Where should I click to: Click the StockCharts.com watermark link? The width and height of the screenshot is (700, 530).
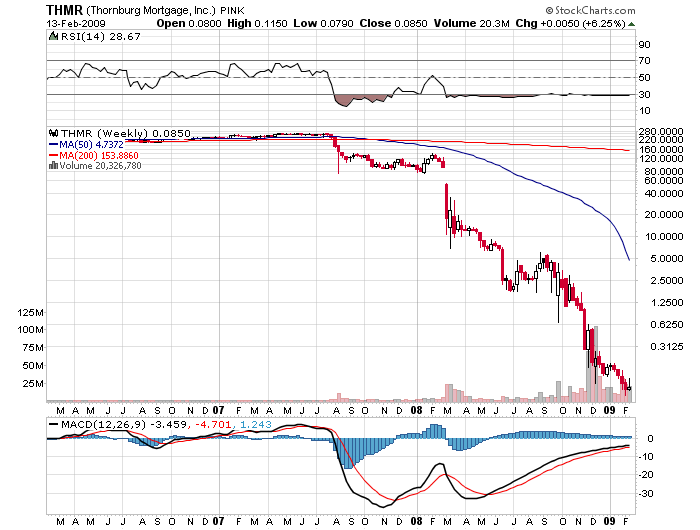point(595,10)
